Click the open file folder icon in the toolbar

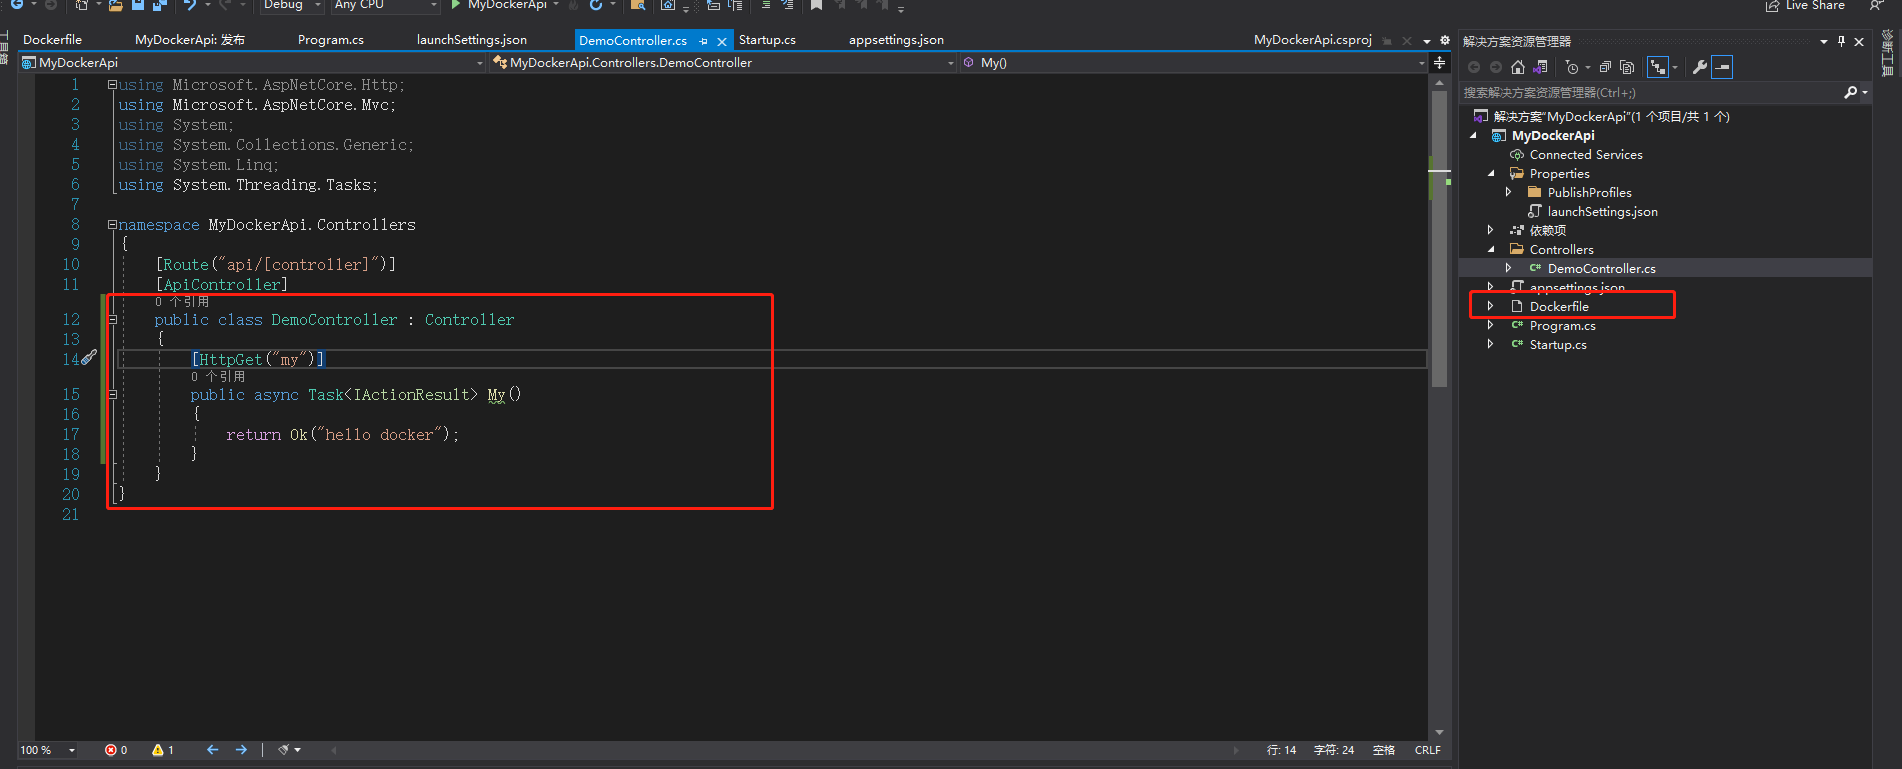116,5
